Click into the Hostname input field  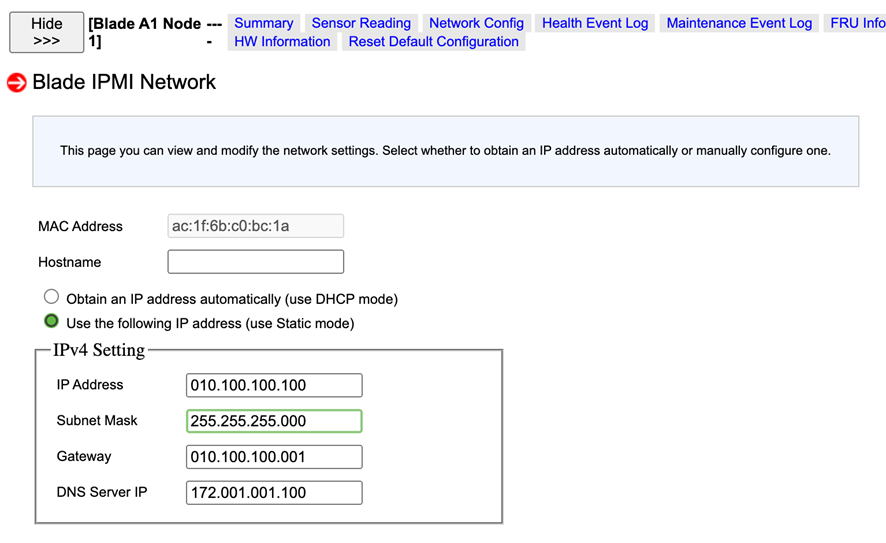[255, 262]
